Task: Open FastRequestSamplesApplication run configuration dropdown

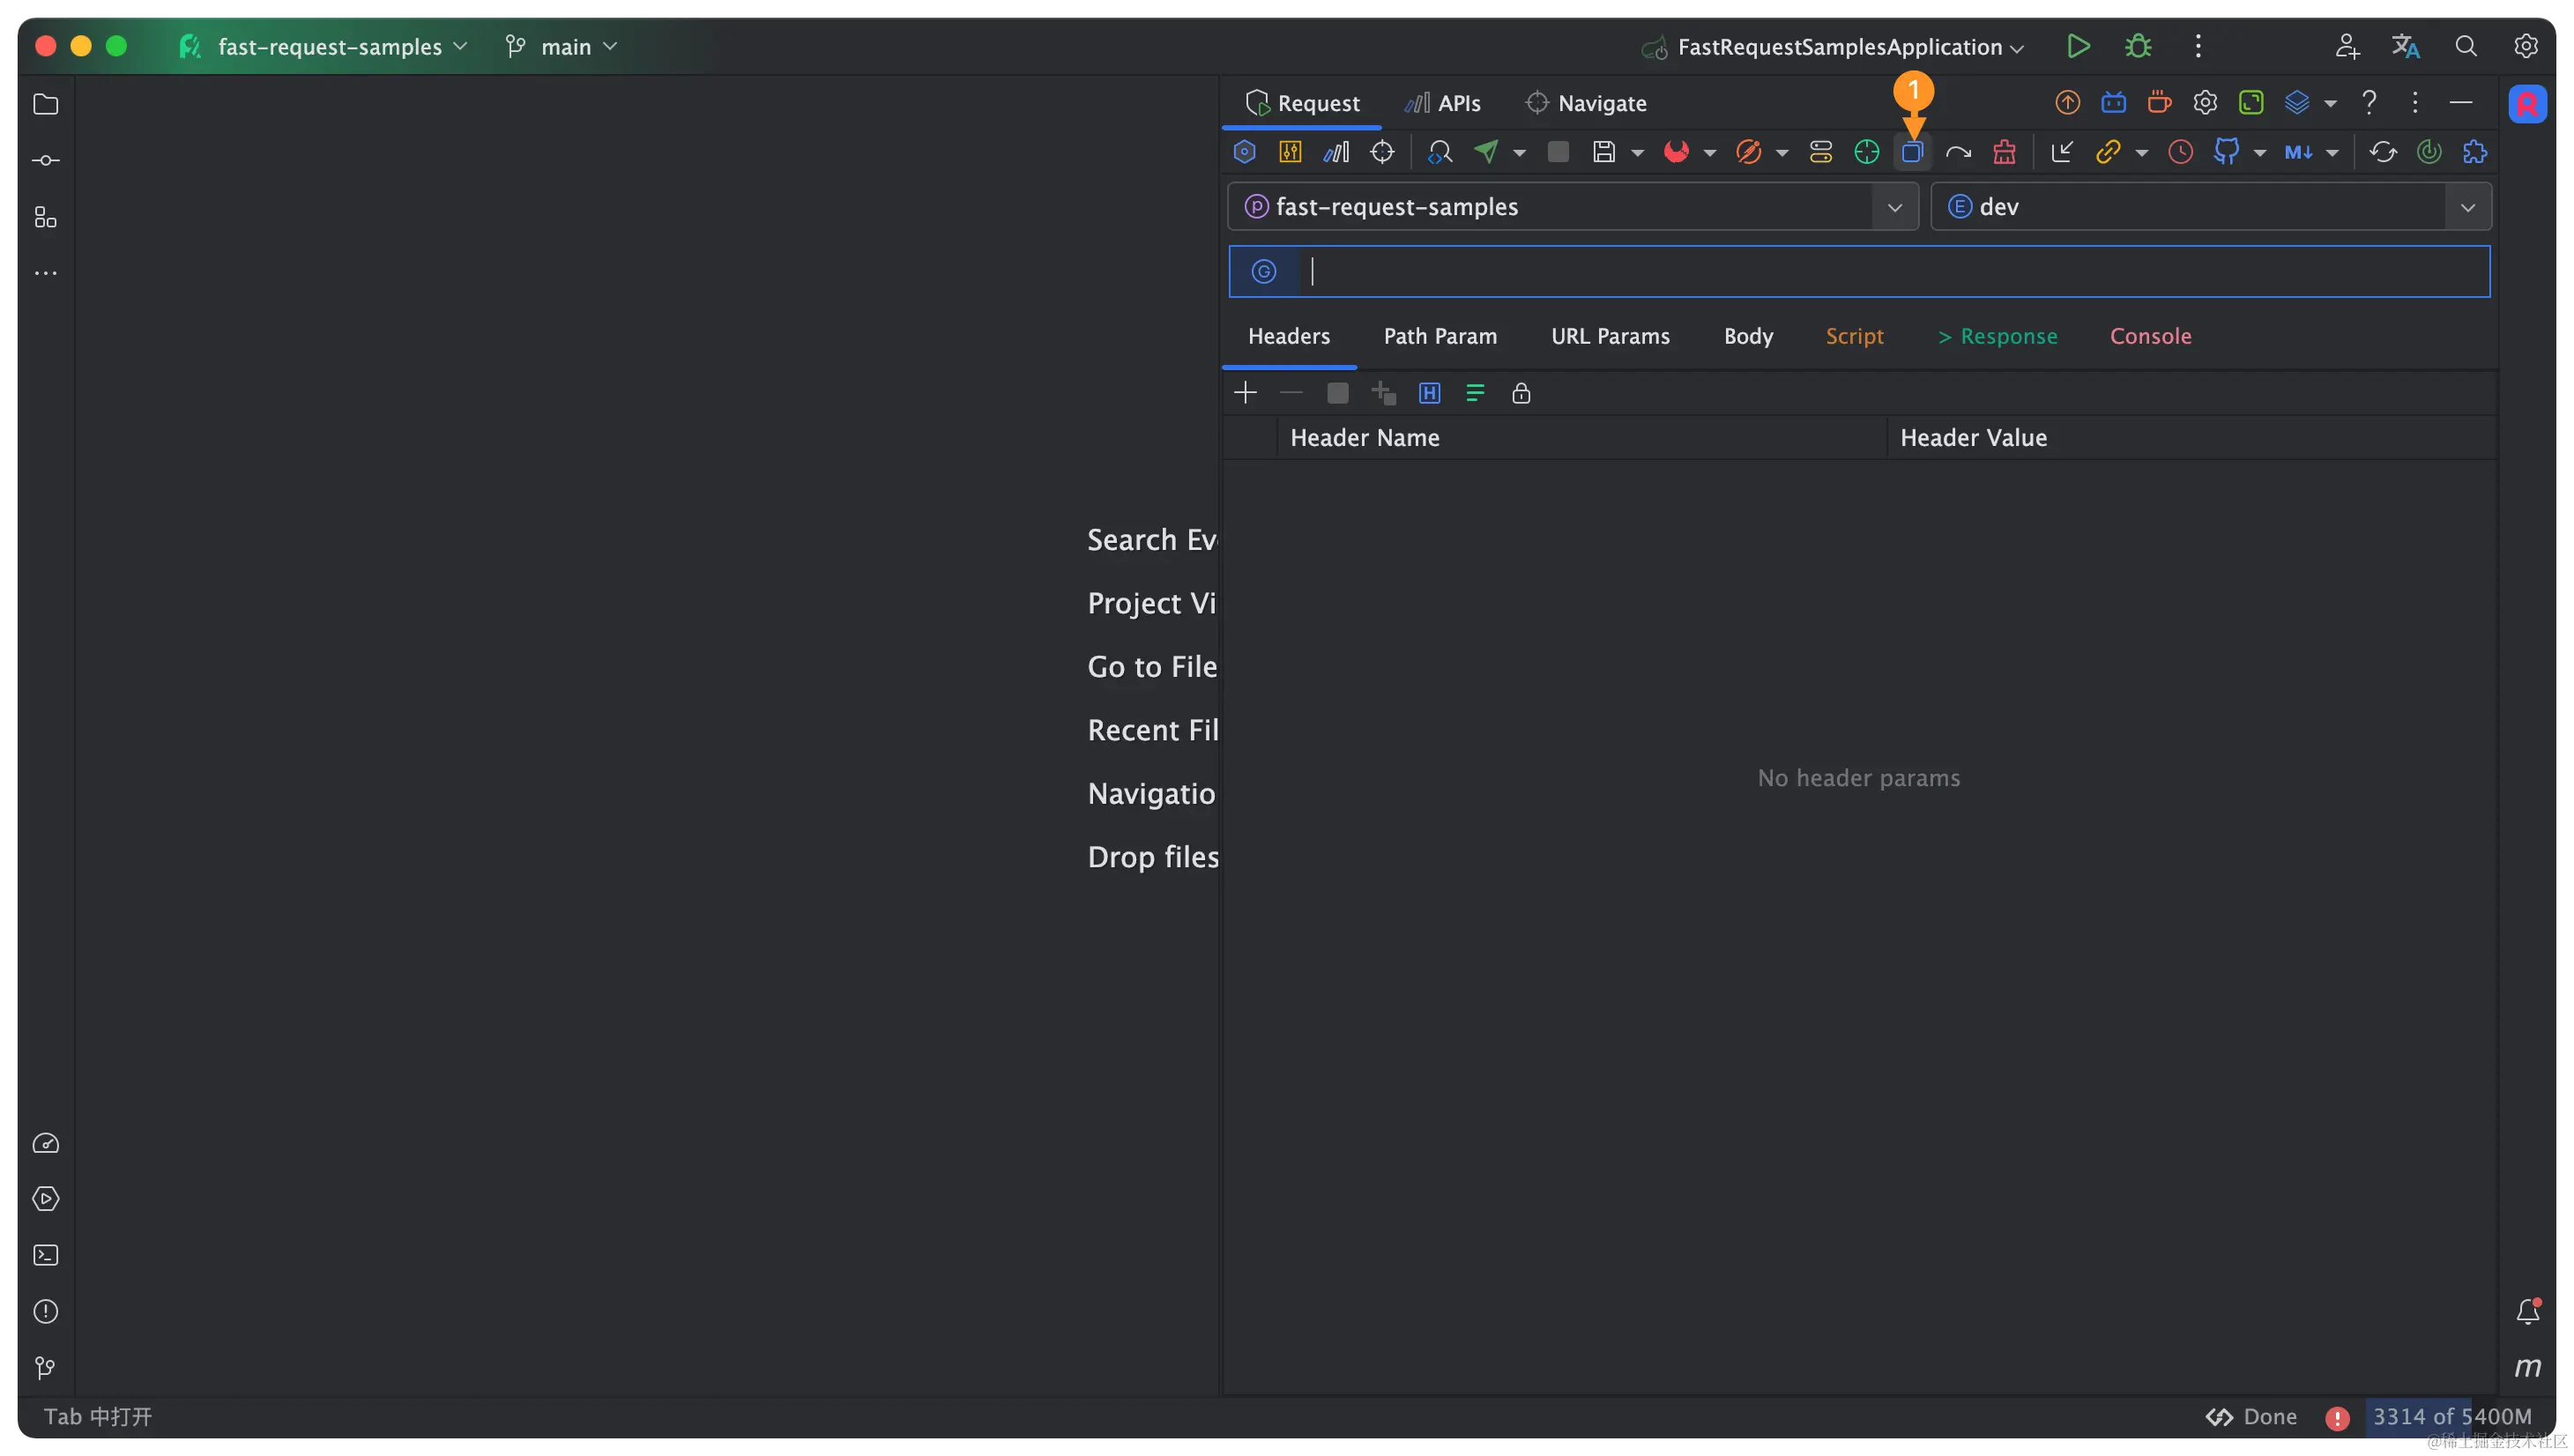Action: (1833, 47)
